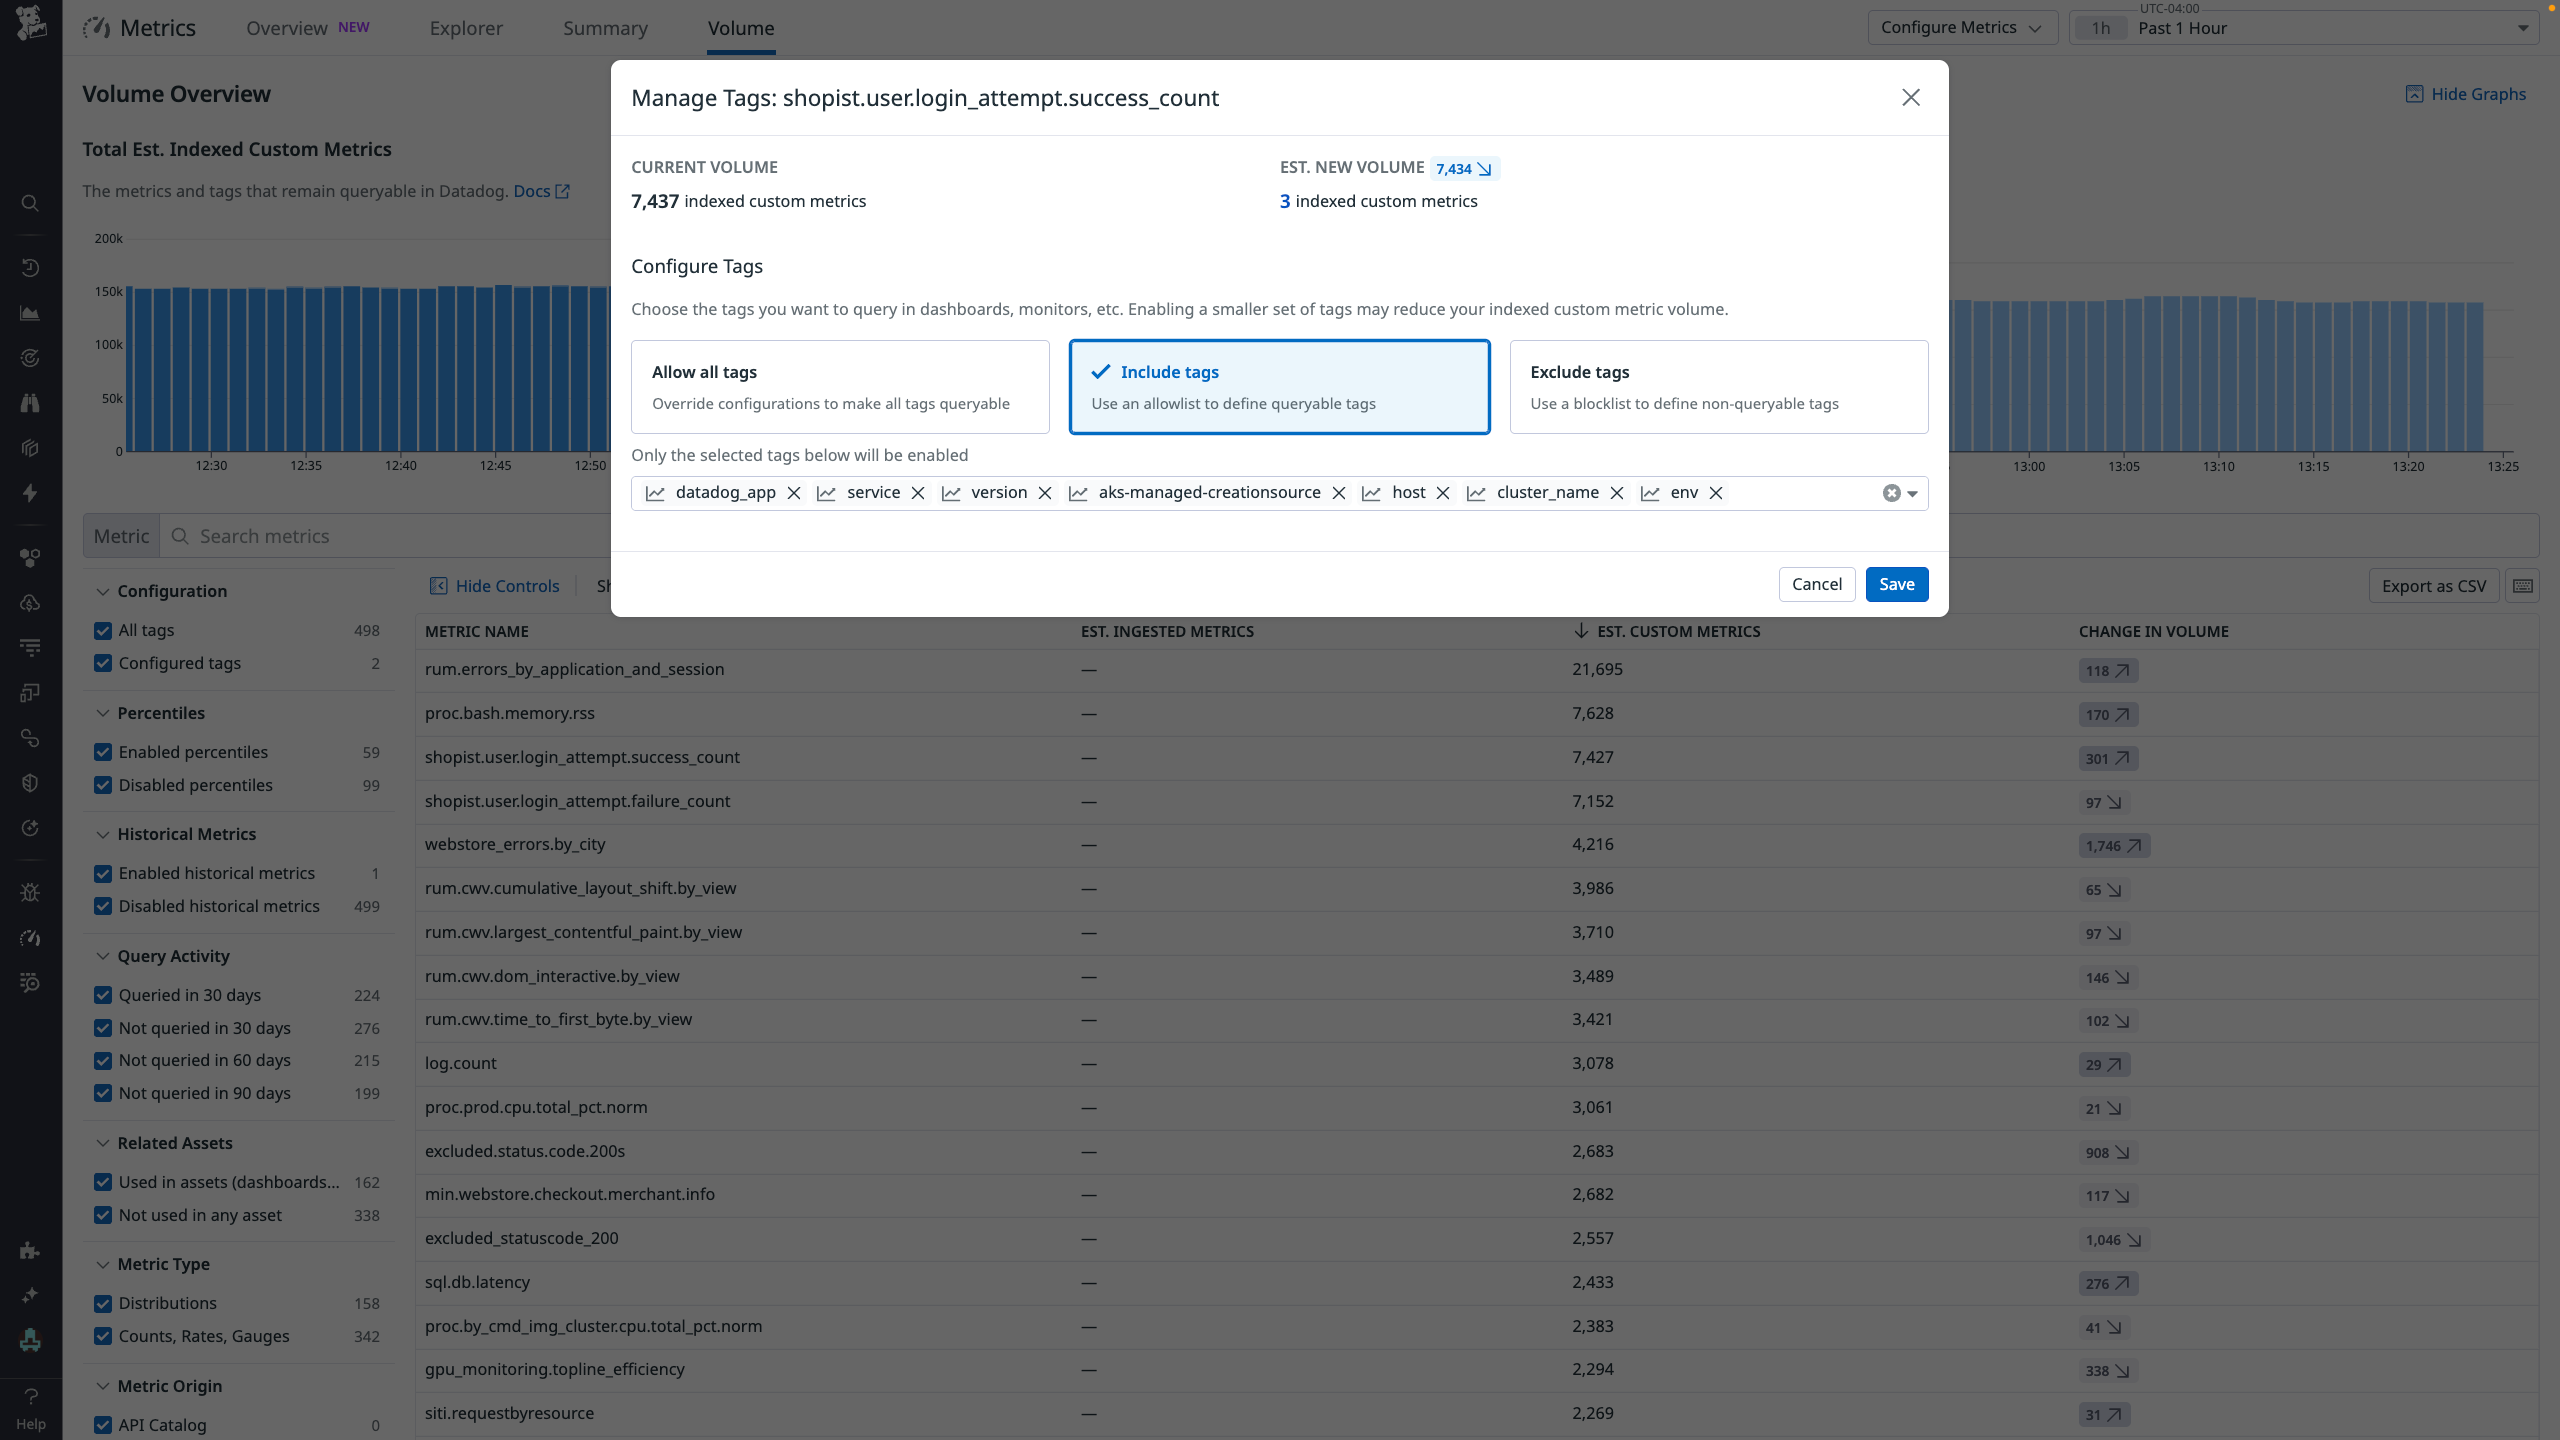Remove the cluster_name tag from the allowlist
Screen dimensions: 2560x1440
coord(1617,493)
